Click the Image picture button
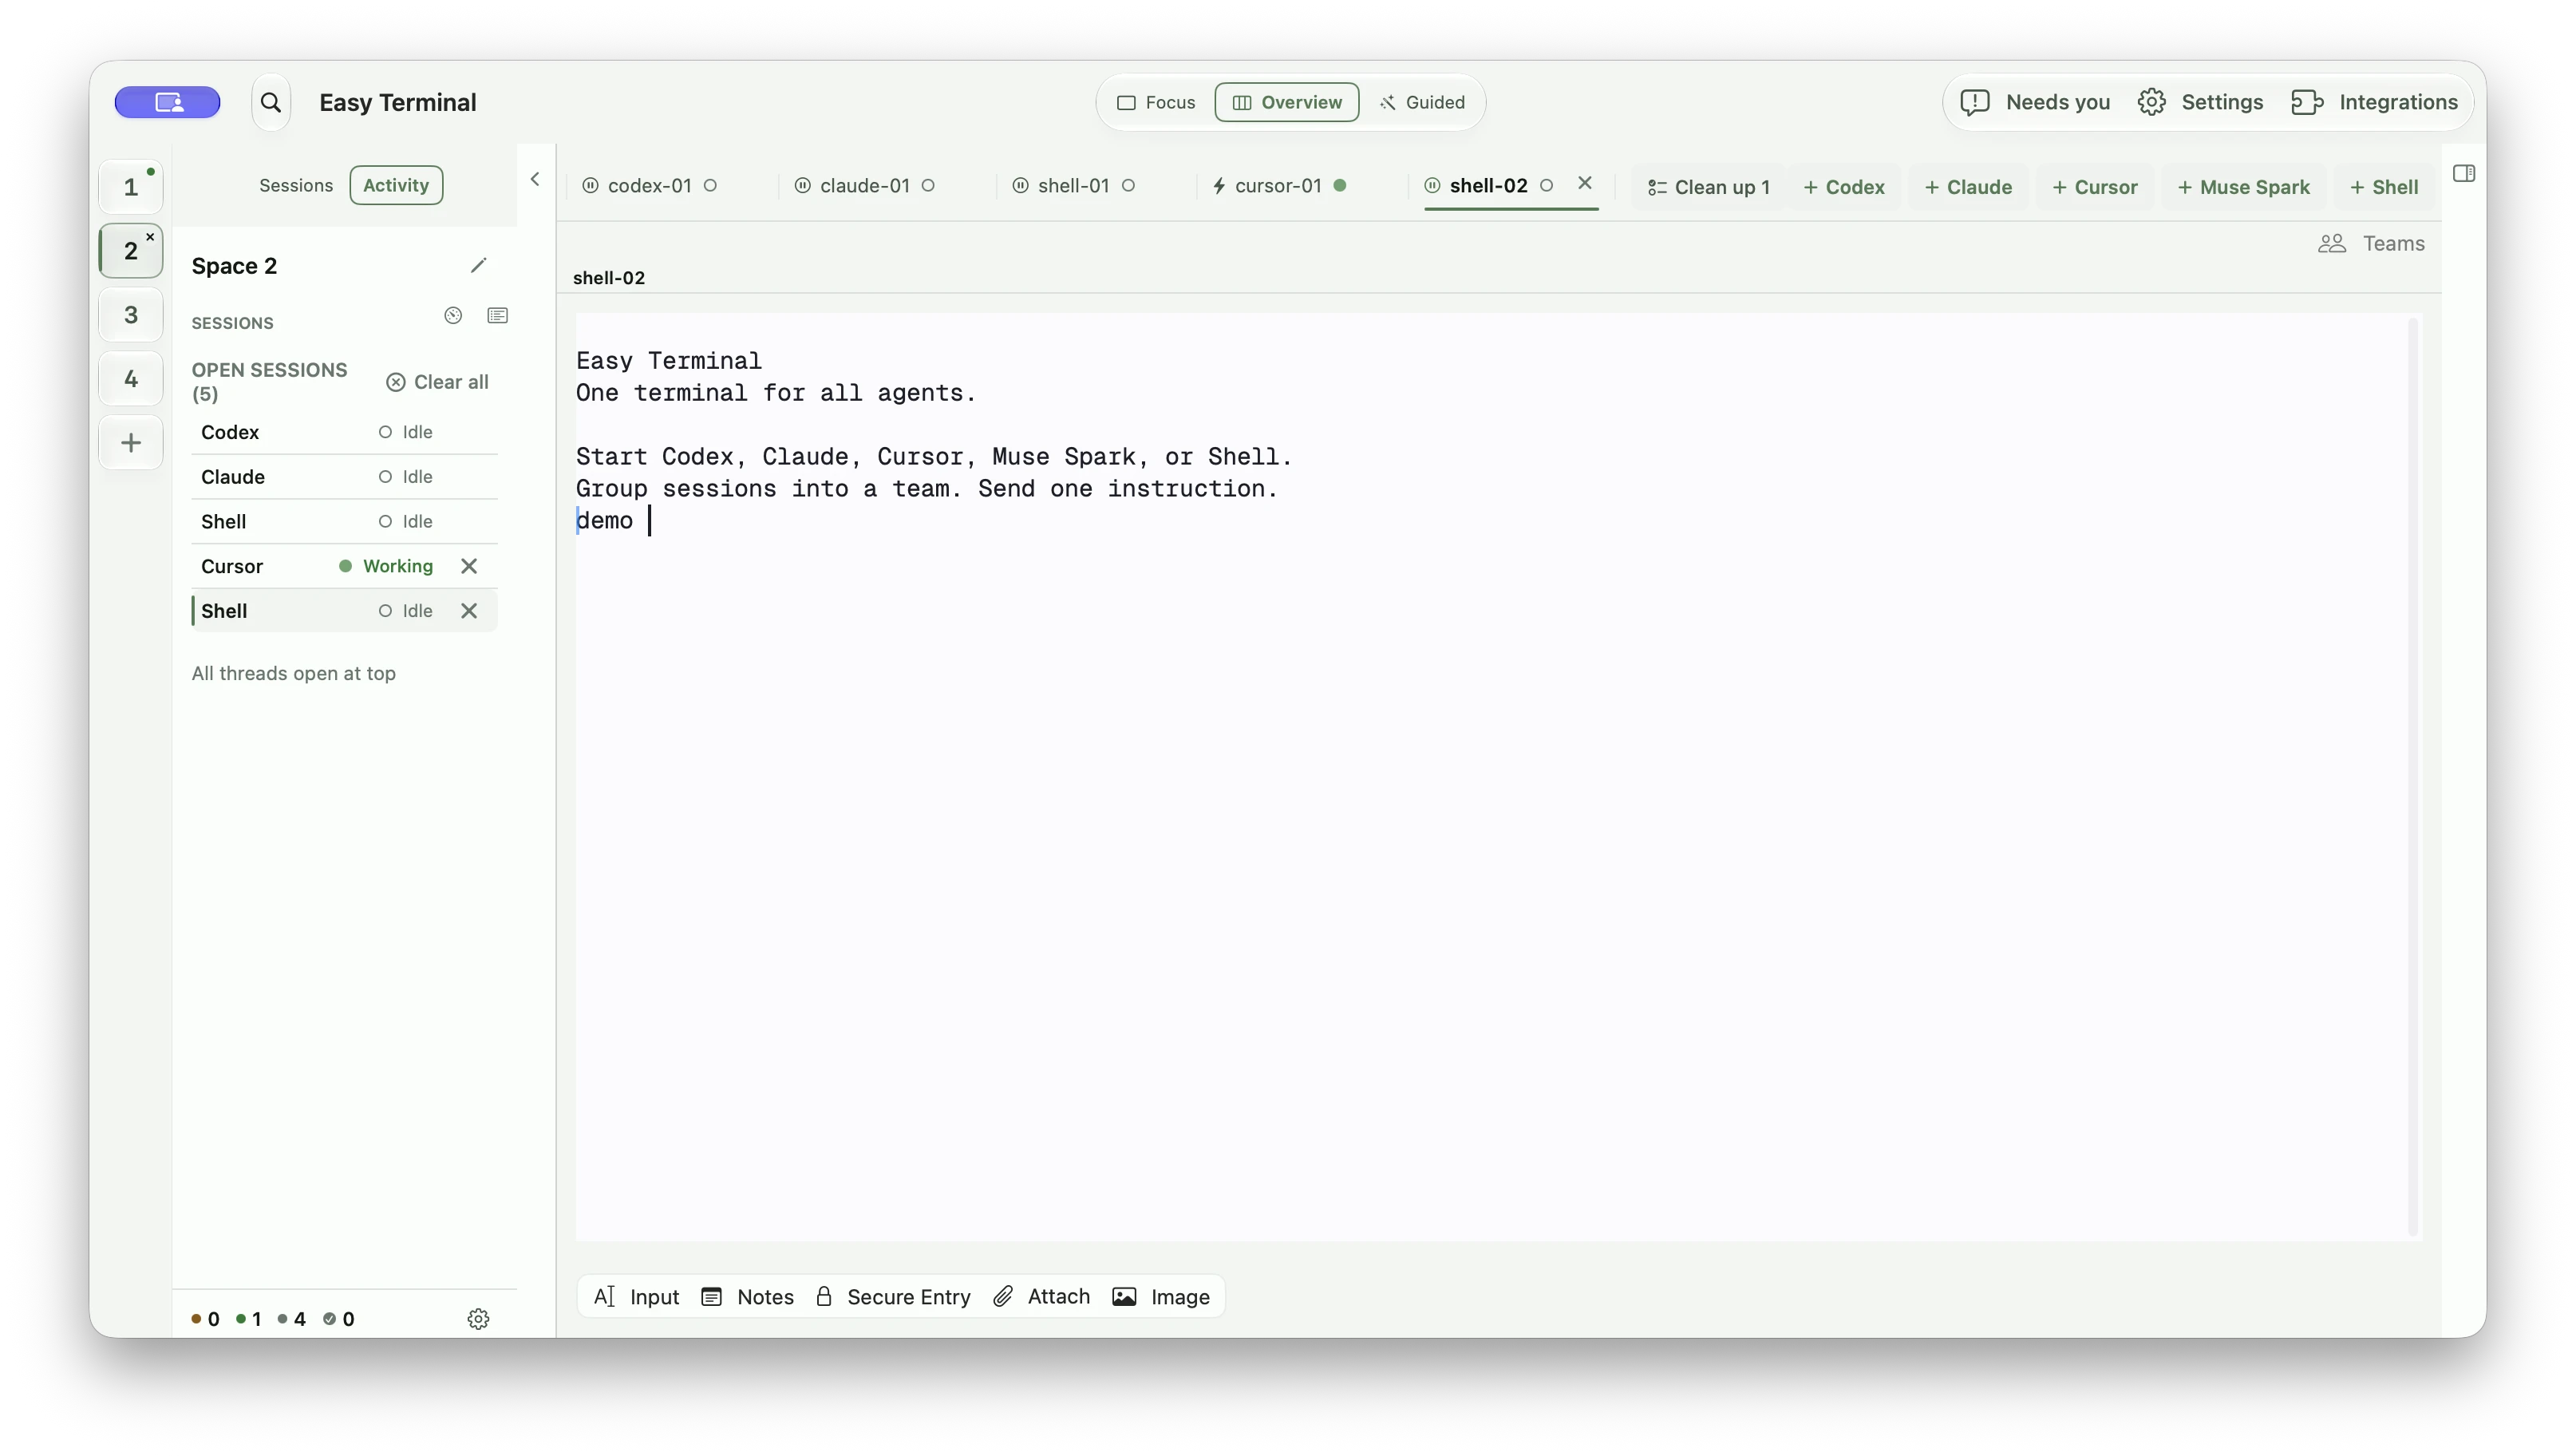The image size is (2576, 1456). 1161,1296
